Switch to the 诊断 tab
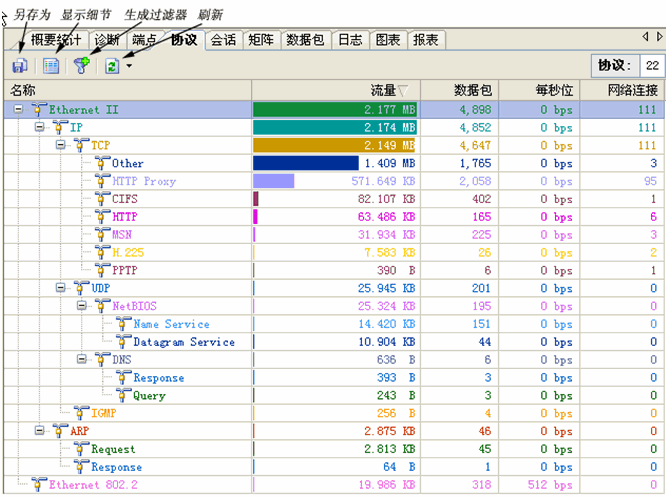 [x=108, y=40]
